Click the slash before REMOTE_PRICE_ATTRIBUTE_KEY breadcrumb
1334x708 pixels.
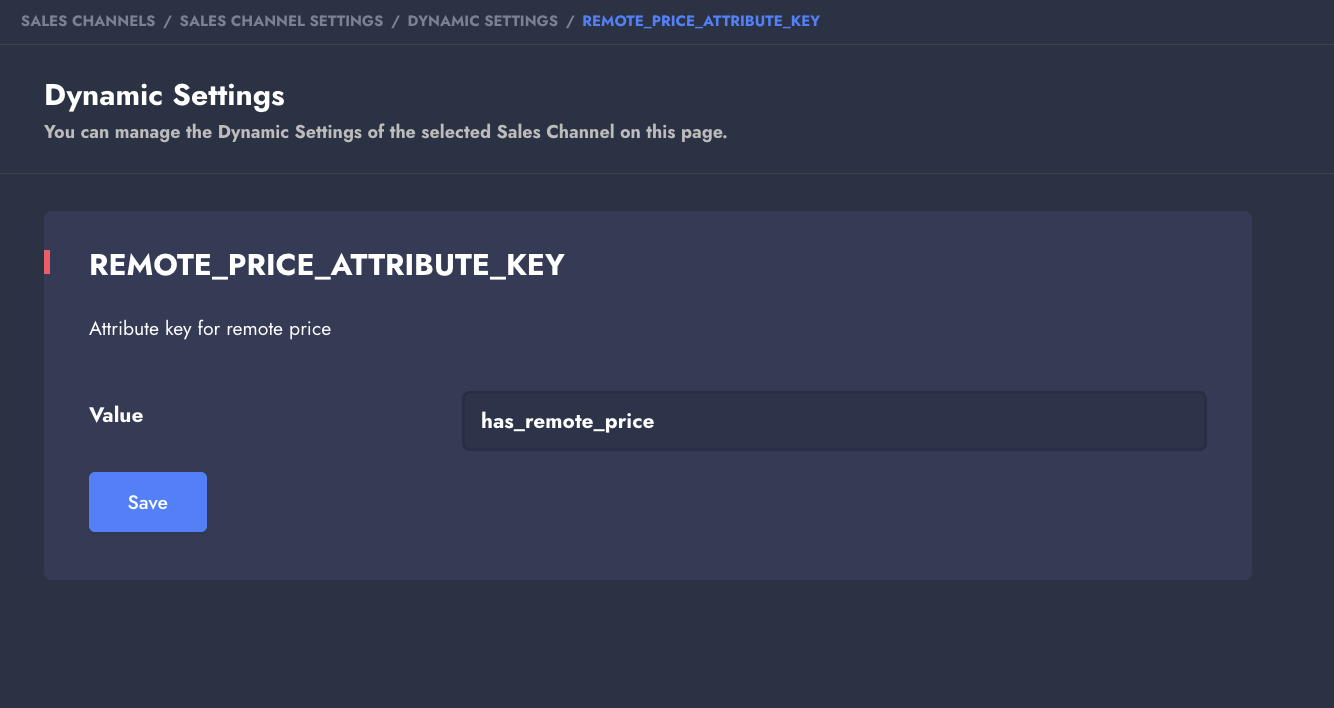coord(570,21)
